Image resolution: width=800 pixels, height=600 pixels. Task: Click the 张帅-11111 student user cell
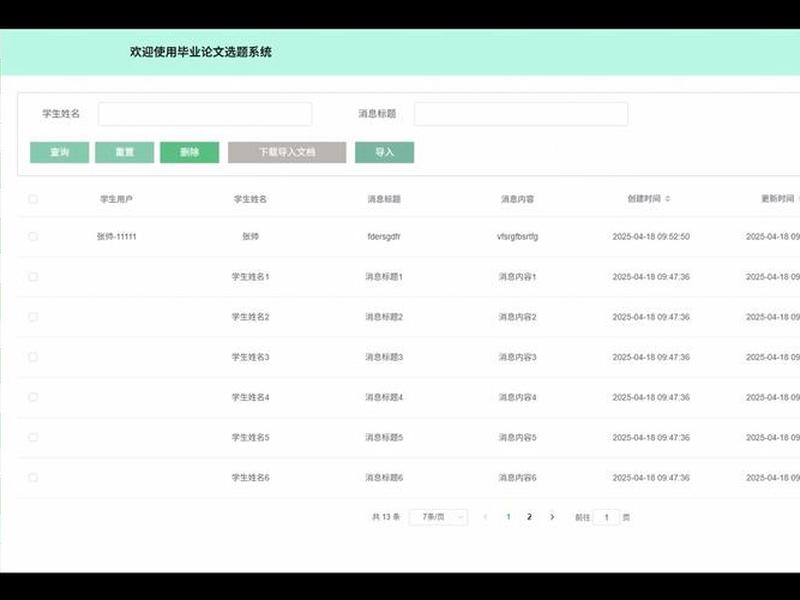coord(116,236)
